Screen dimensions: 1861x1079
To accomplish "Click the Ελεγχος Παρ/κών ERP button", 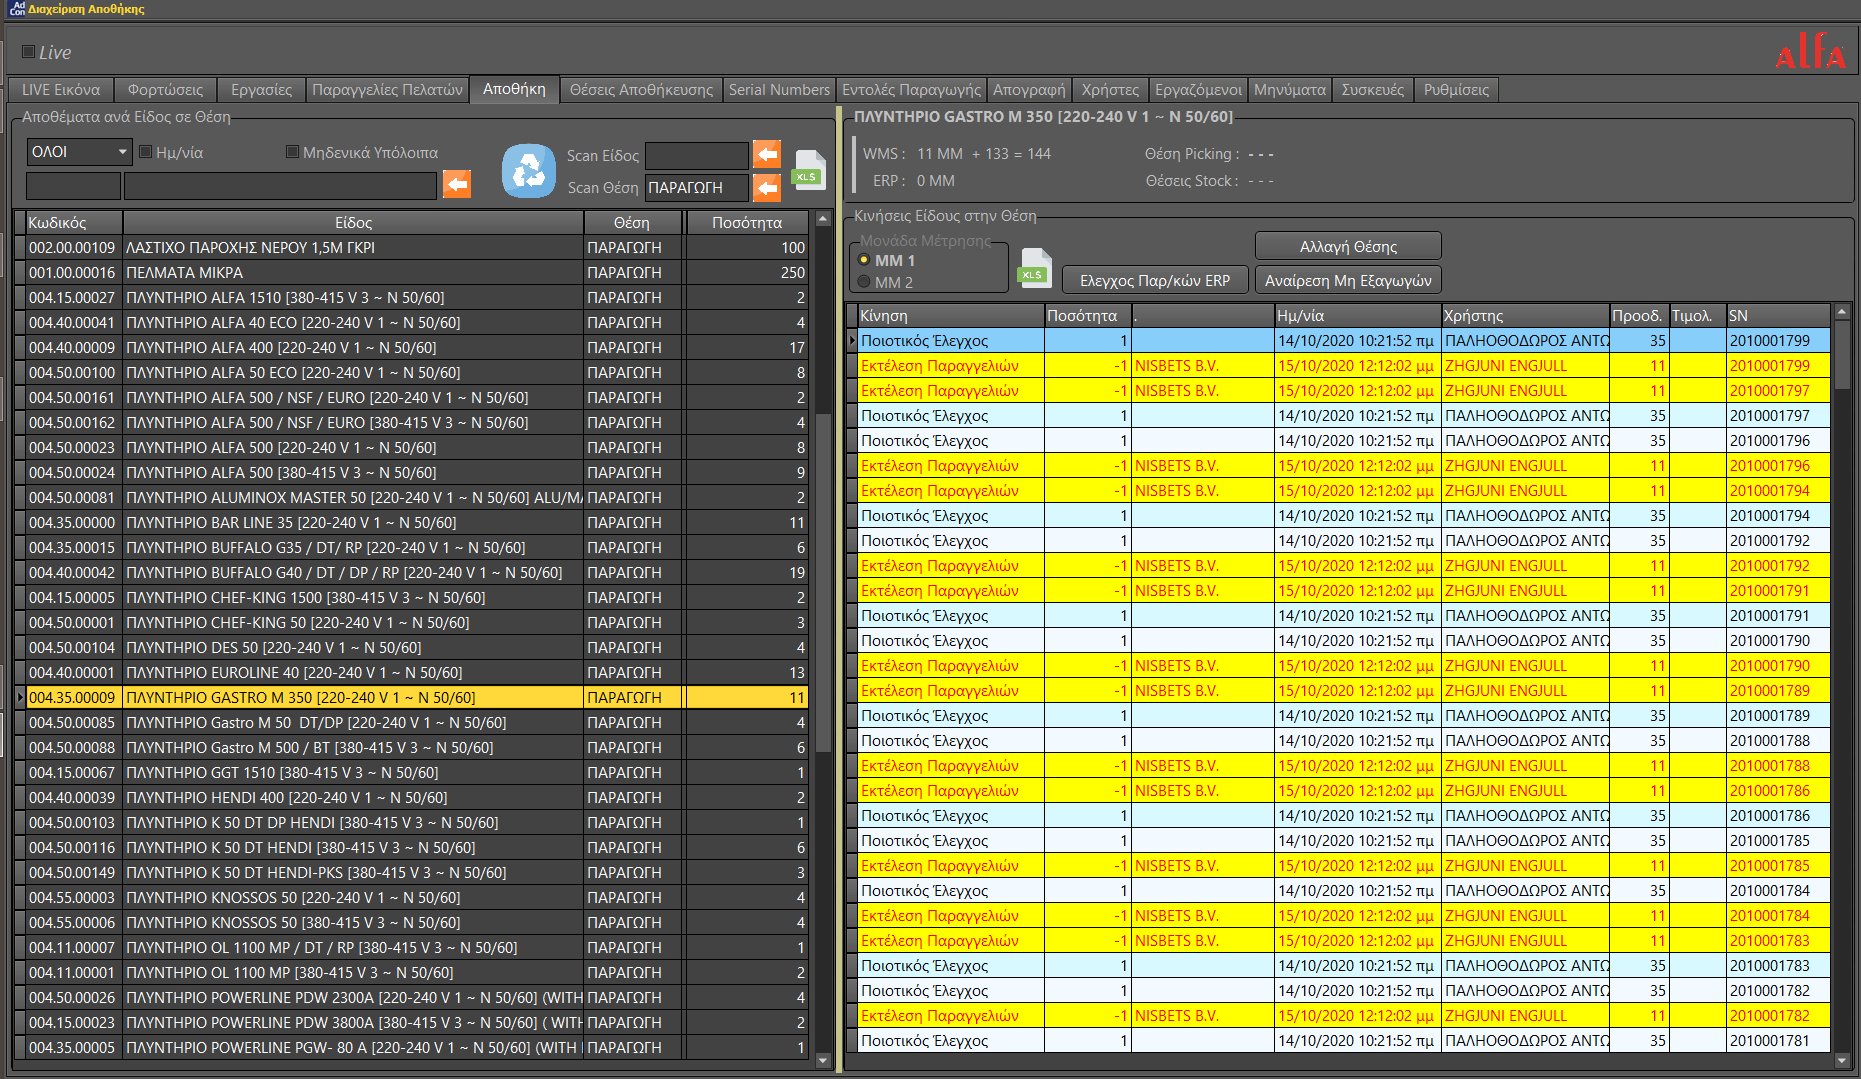I will 1155,281.
